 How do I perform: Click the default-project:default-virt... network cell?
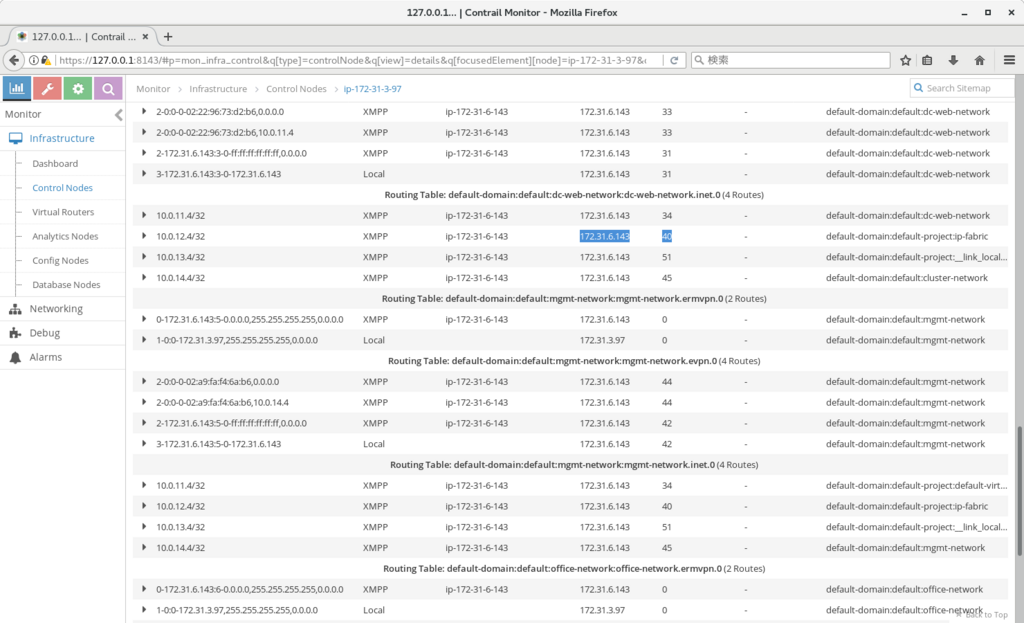(x=916, y=485)
